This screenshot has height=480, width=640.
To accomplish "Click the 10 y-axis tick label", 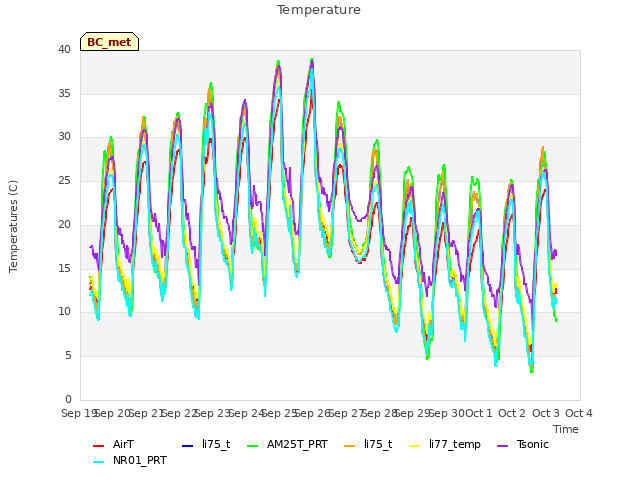I will point(64,312).
